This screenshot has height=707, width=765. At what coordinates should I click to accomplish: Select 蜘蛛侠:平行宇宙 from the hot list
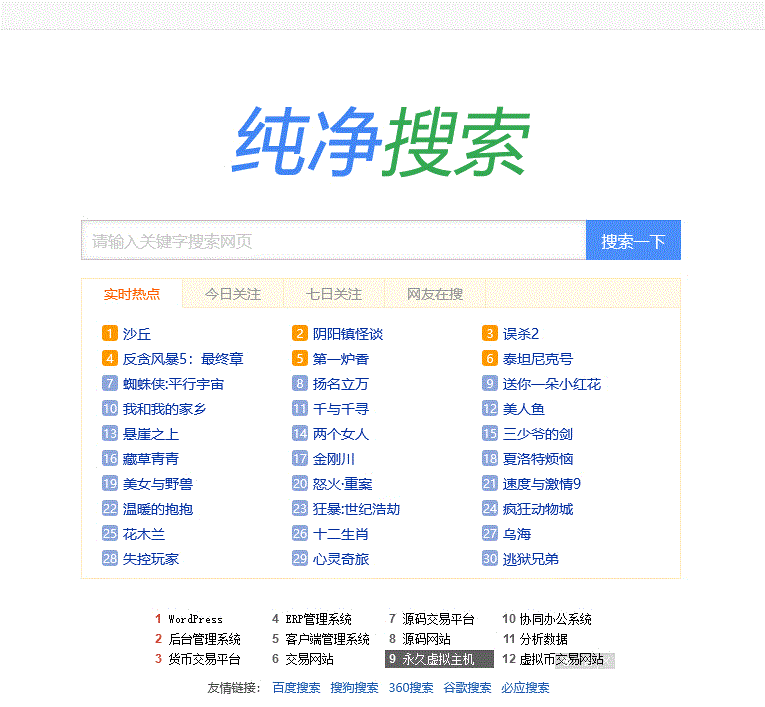pos(173,384)
